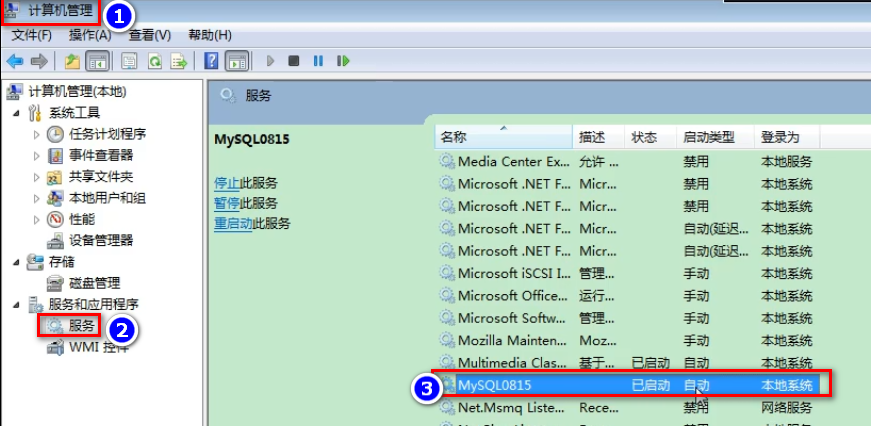
Task: Click the 暂停 this service link
Action: coord(227,203)
